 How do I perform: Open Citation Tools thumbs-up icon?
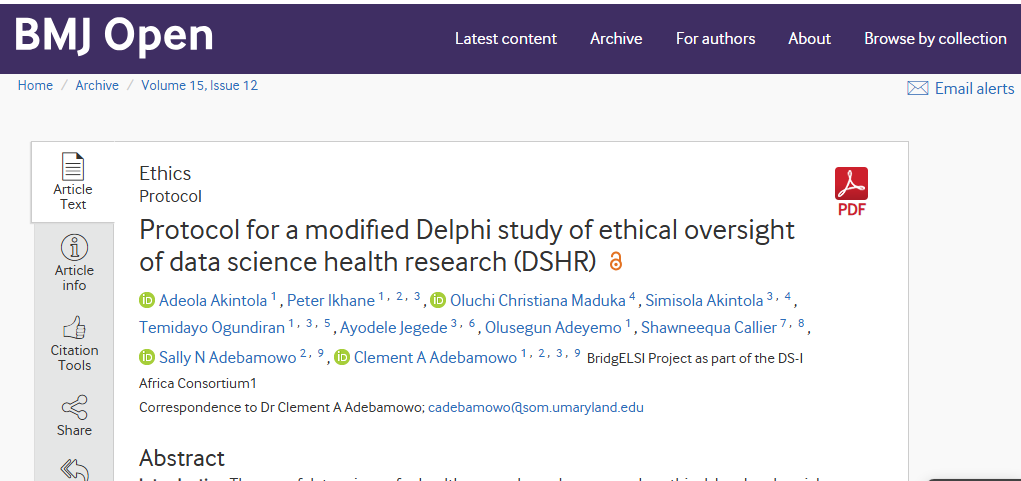tap(74, 327)
